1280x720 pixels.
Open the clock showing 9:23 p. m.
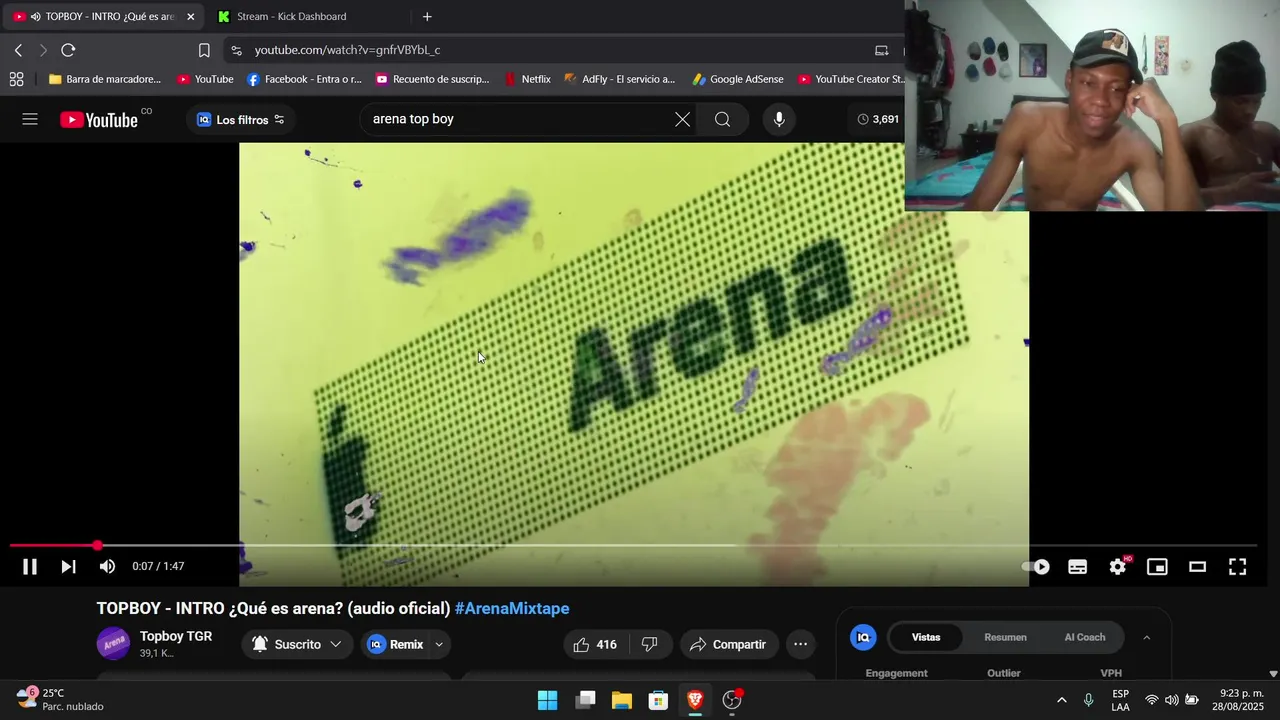pyautogui.click(x=1240, y=700)
